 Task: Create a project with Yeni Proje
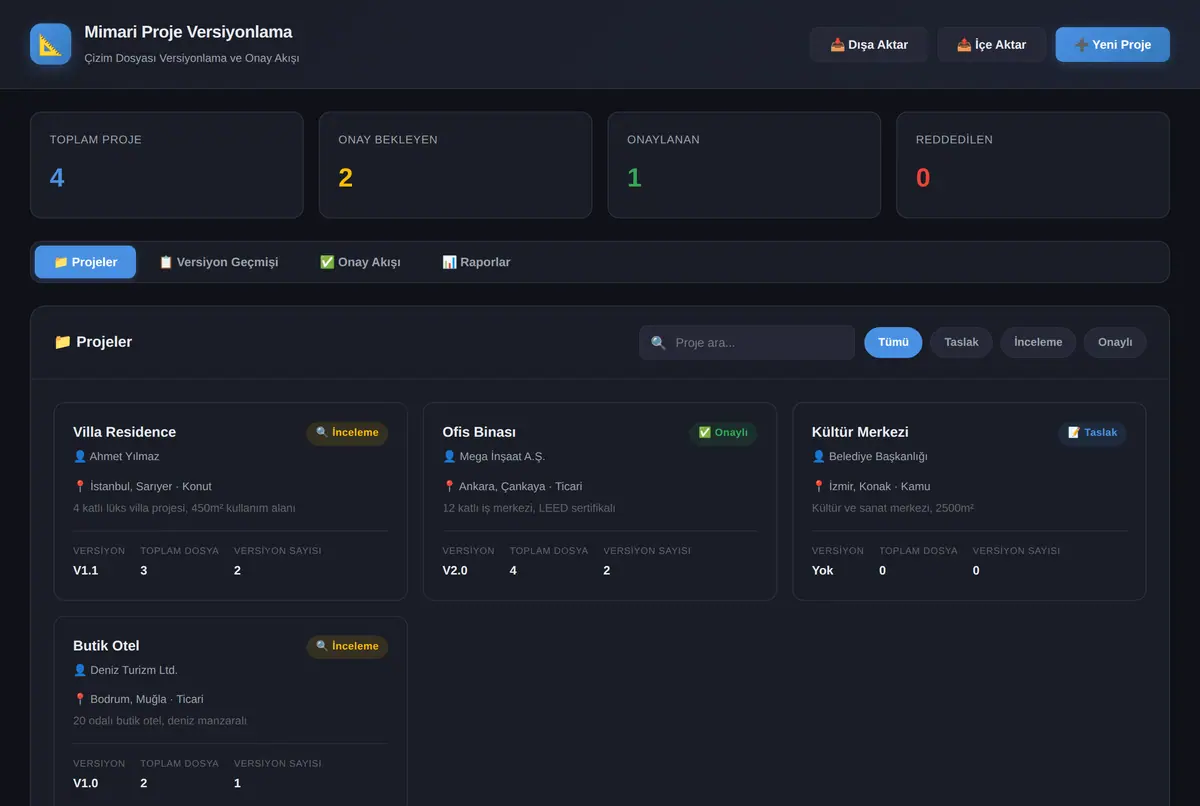[x=1113, y=44]
